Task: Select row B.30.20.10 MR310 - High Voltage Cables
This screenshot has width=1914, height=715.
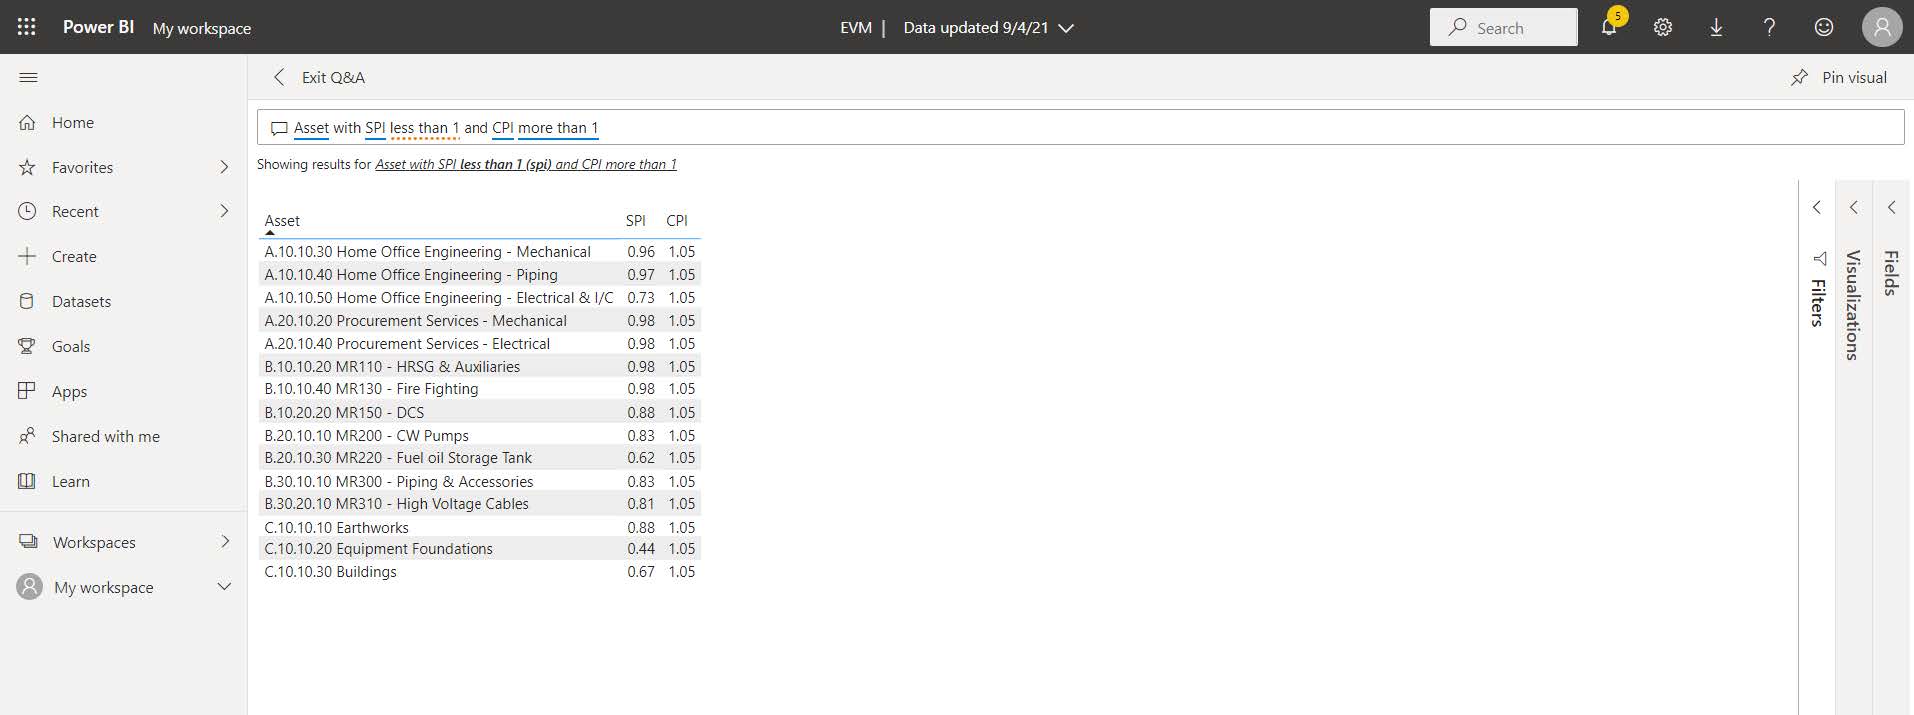Action: 479,503
